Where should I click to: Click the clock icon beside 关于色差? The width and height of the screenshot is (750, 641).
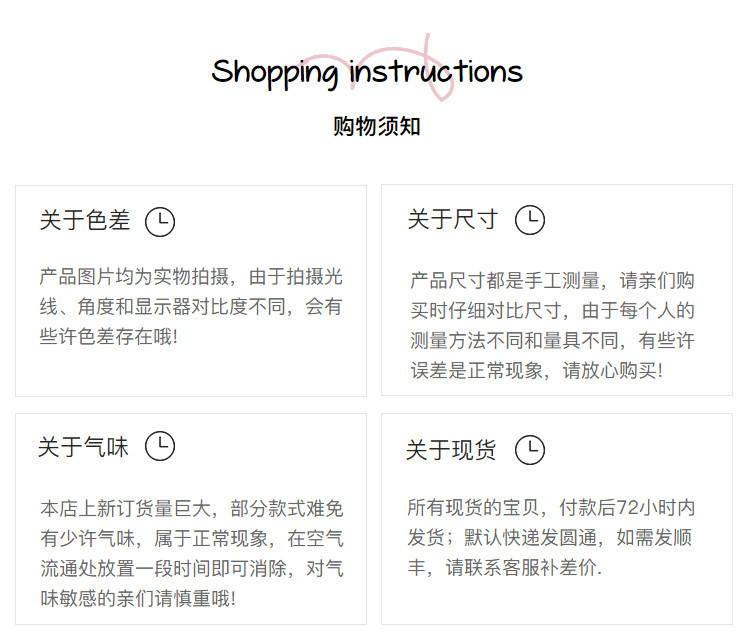point(160,221)
